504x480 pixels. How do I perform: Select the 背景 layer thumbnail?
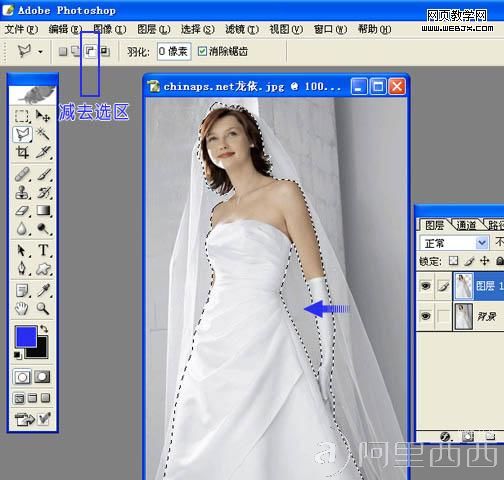pos(464,316)
